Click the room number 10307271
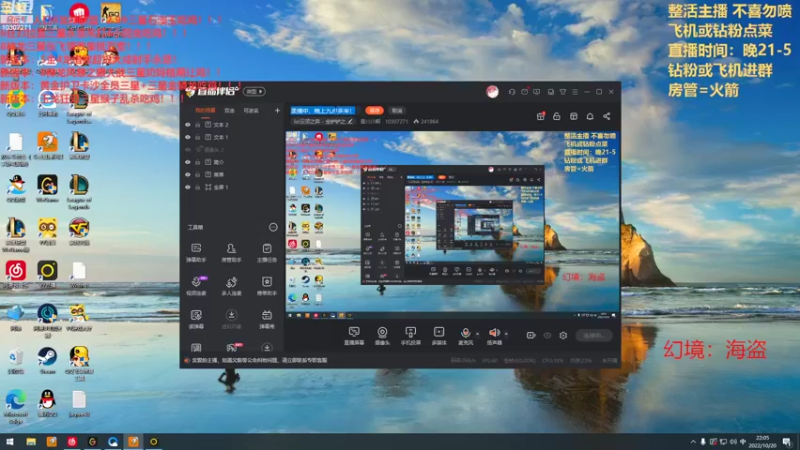 click(x=396, y=121)
